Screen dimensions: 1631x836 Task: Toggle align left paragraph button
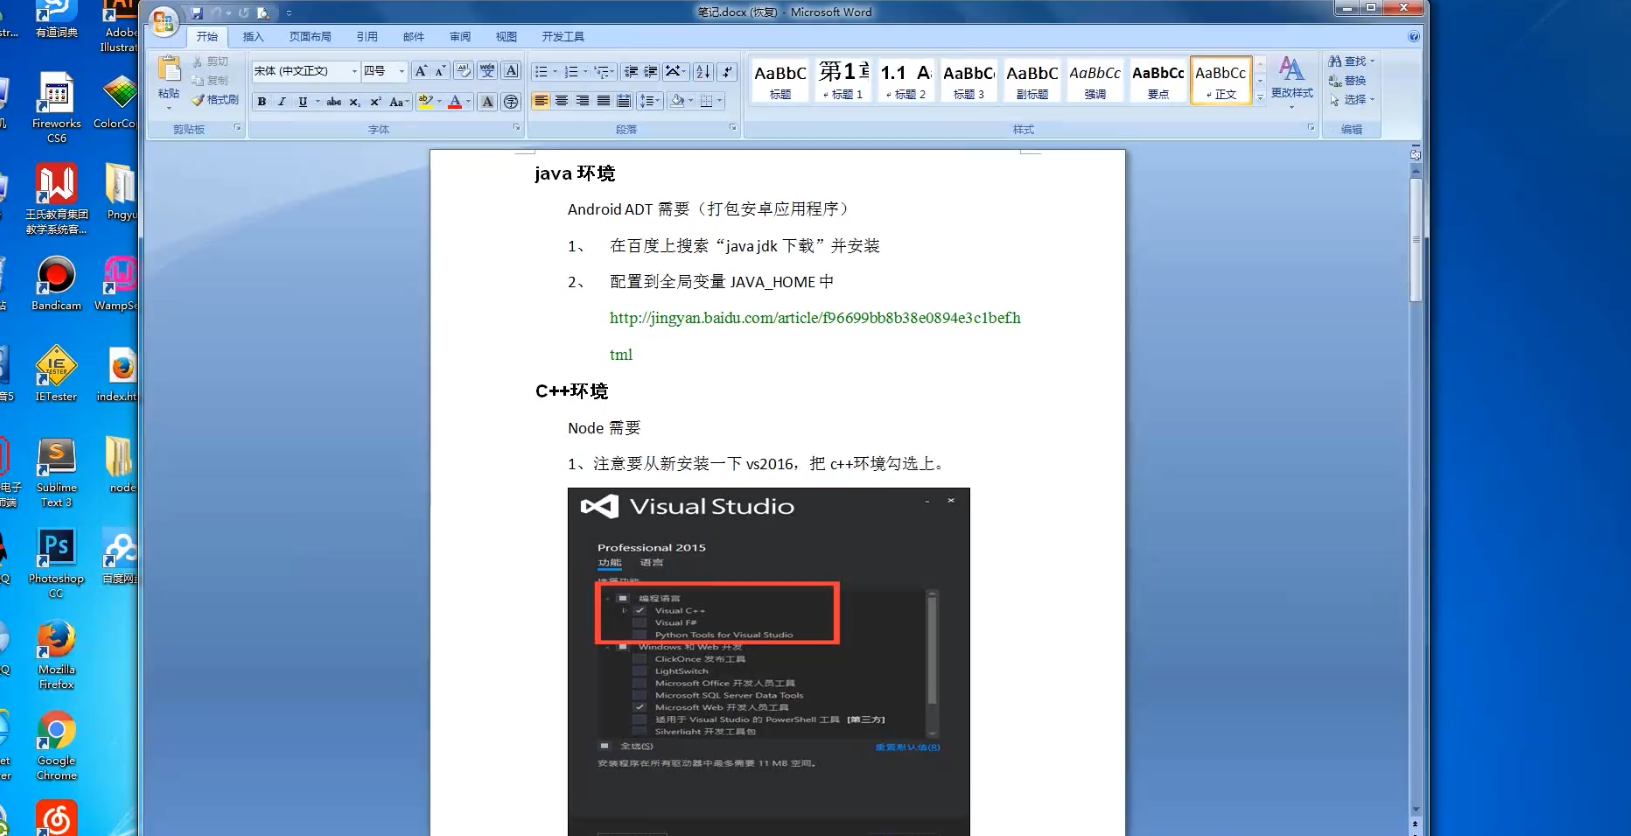(x=541, y=101)
